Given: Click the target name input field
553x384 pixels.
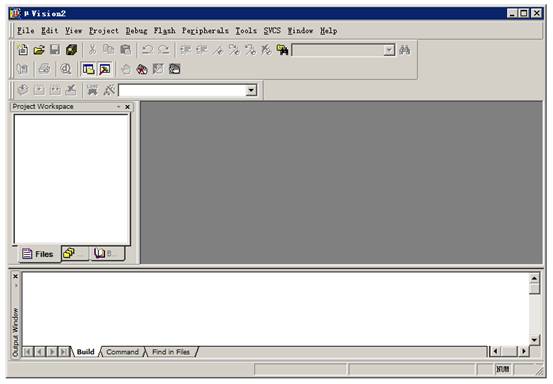Looking at the screenshot, I should 182,90.
